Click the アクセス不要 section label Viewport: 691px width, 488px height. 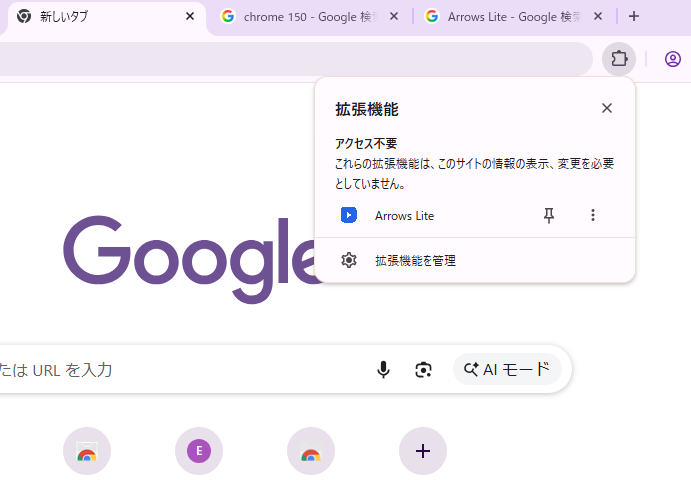pyautogui.click(x=366, y=143)
